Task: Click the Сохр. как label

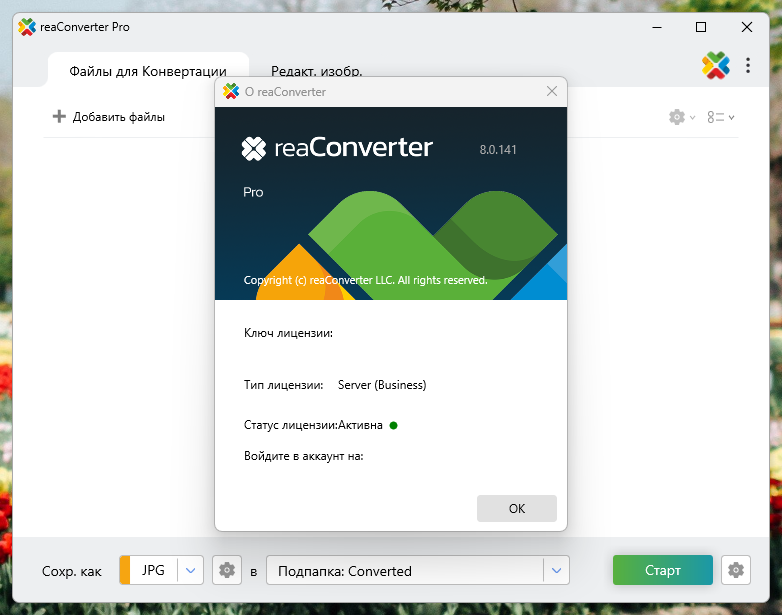Action: tap(72, 571)
